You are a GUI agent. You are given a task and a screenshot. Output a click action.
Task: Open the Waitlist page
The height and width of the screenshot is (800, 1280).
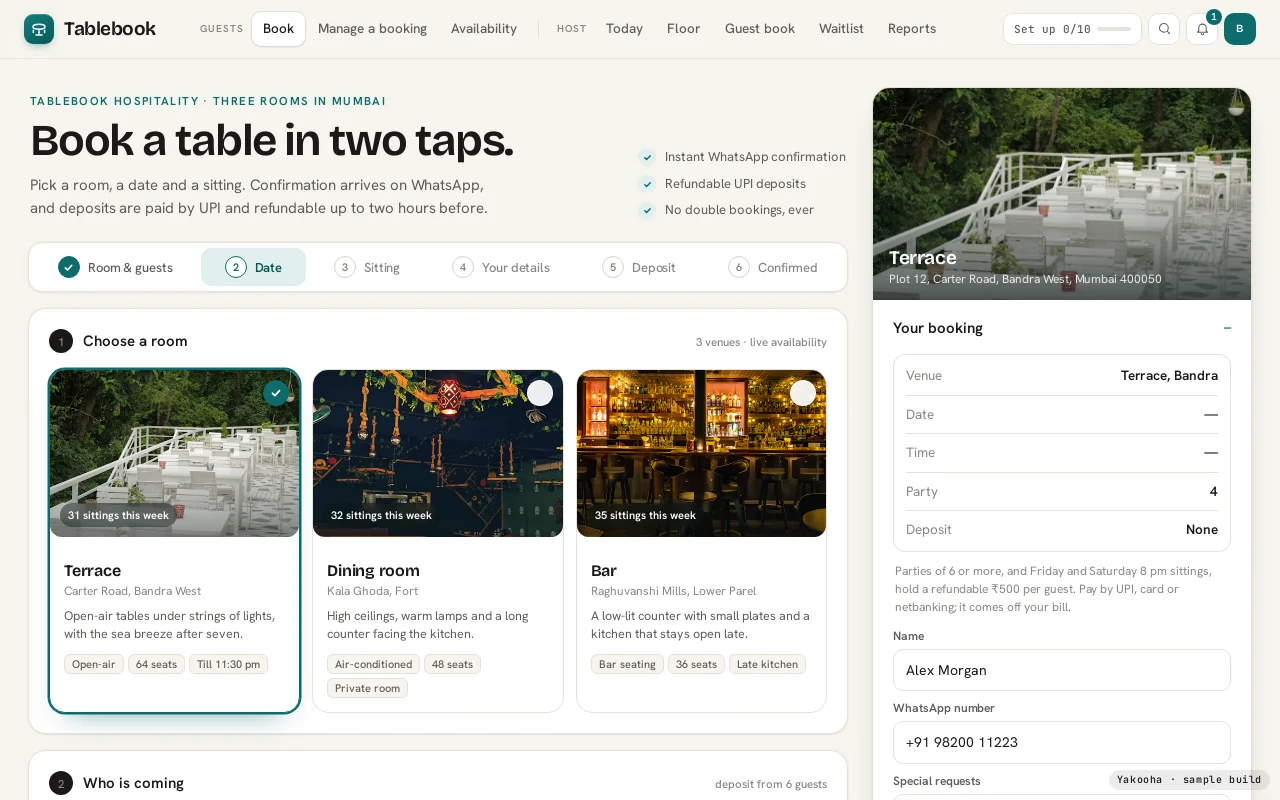(841, 29)
